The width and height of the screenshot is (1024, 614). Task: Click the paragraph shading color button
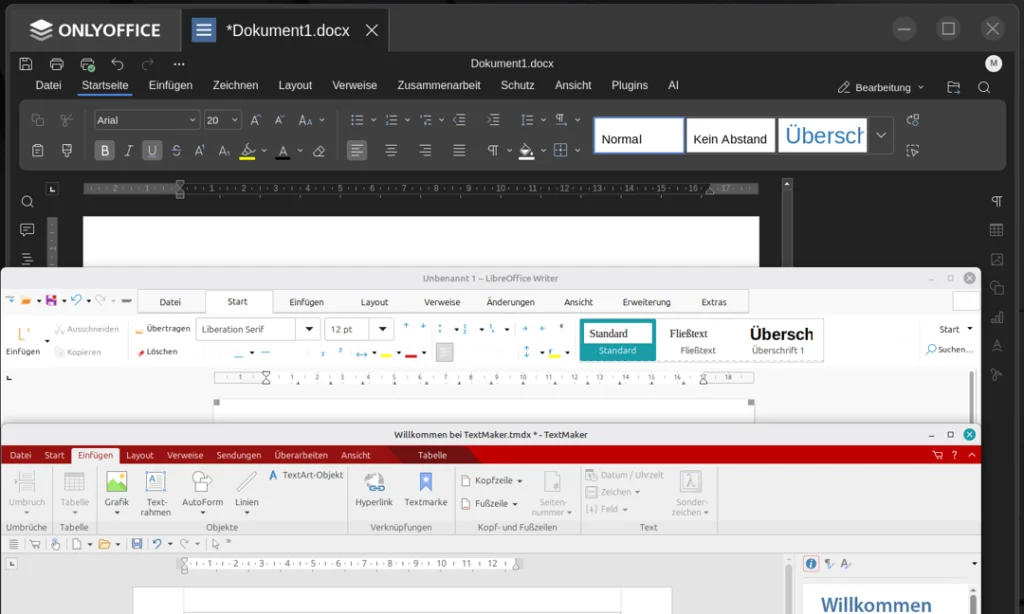(526, 151)
